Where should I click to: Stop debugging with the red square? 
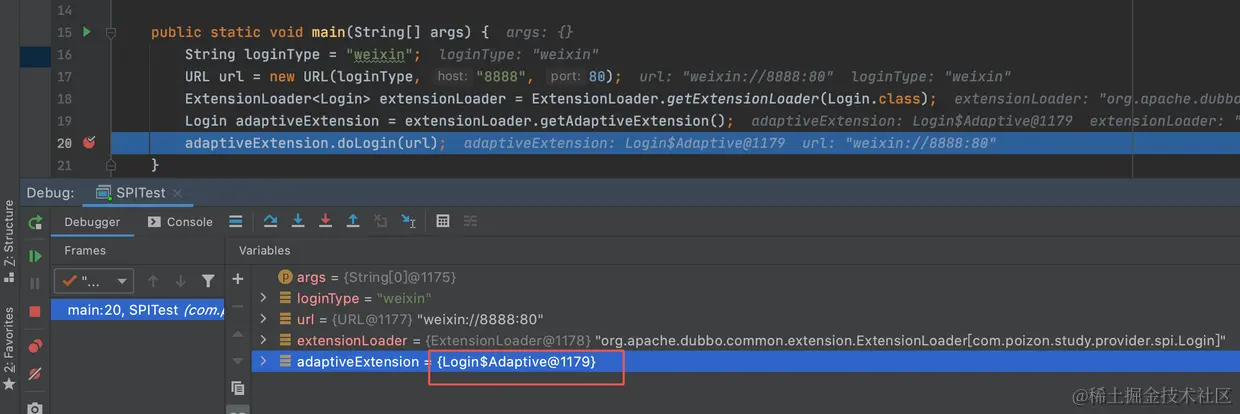pos(35,312)
